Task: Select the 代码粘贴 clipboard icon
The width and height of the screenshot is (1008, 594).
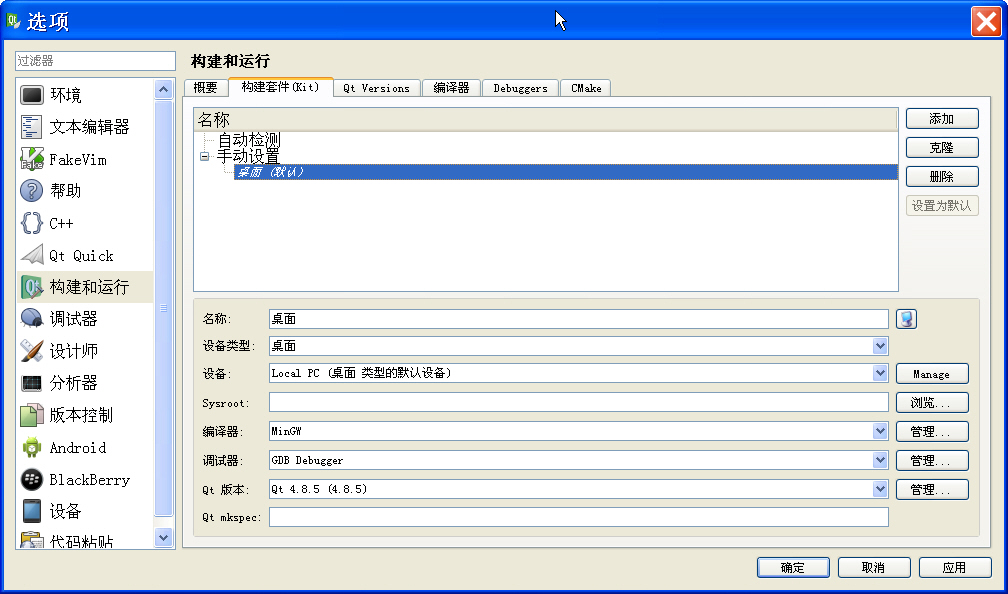Action: coord(32,540)
